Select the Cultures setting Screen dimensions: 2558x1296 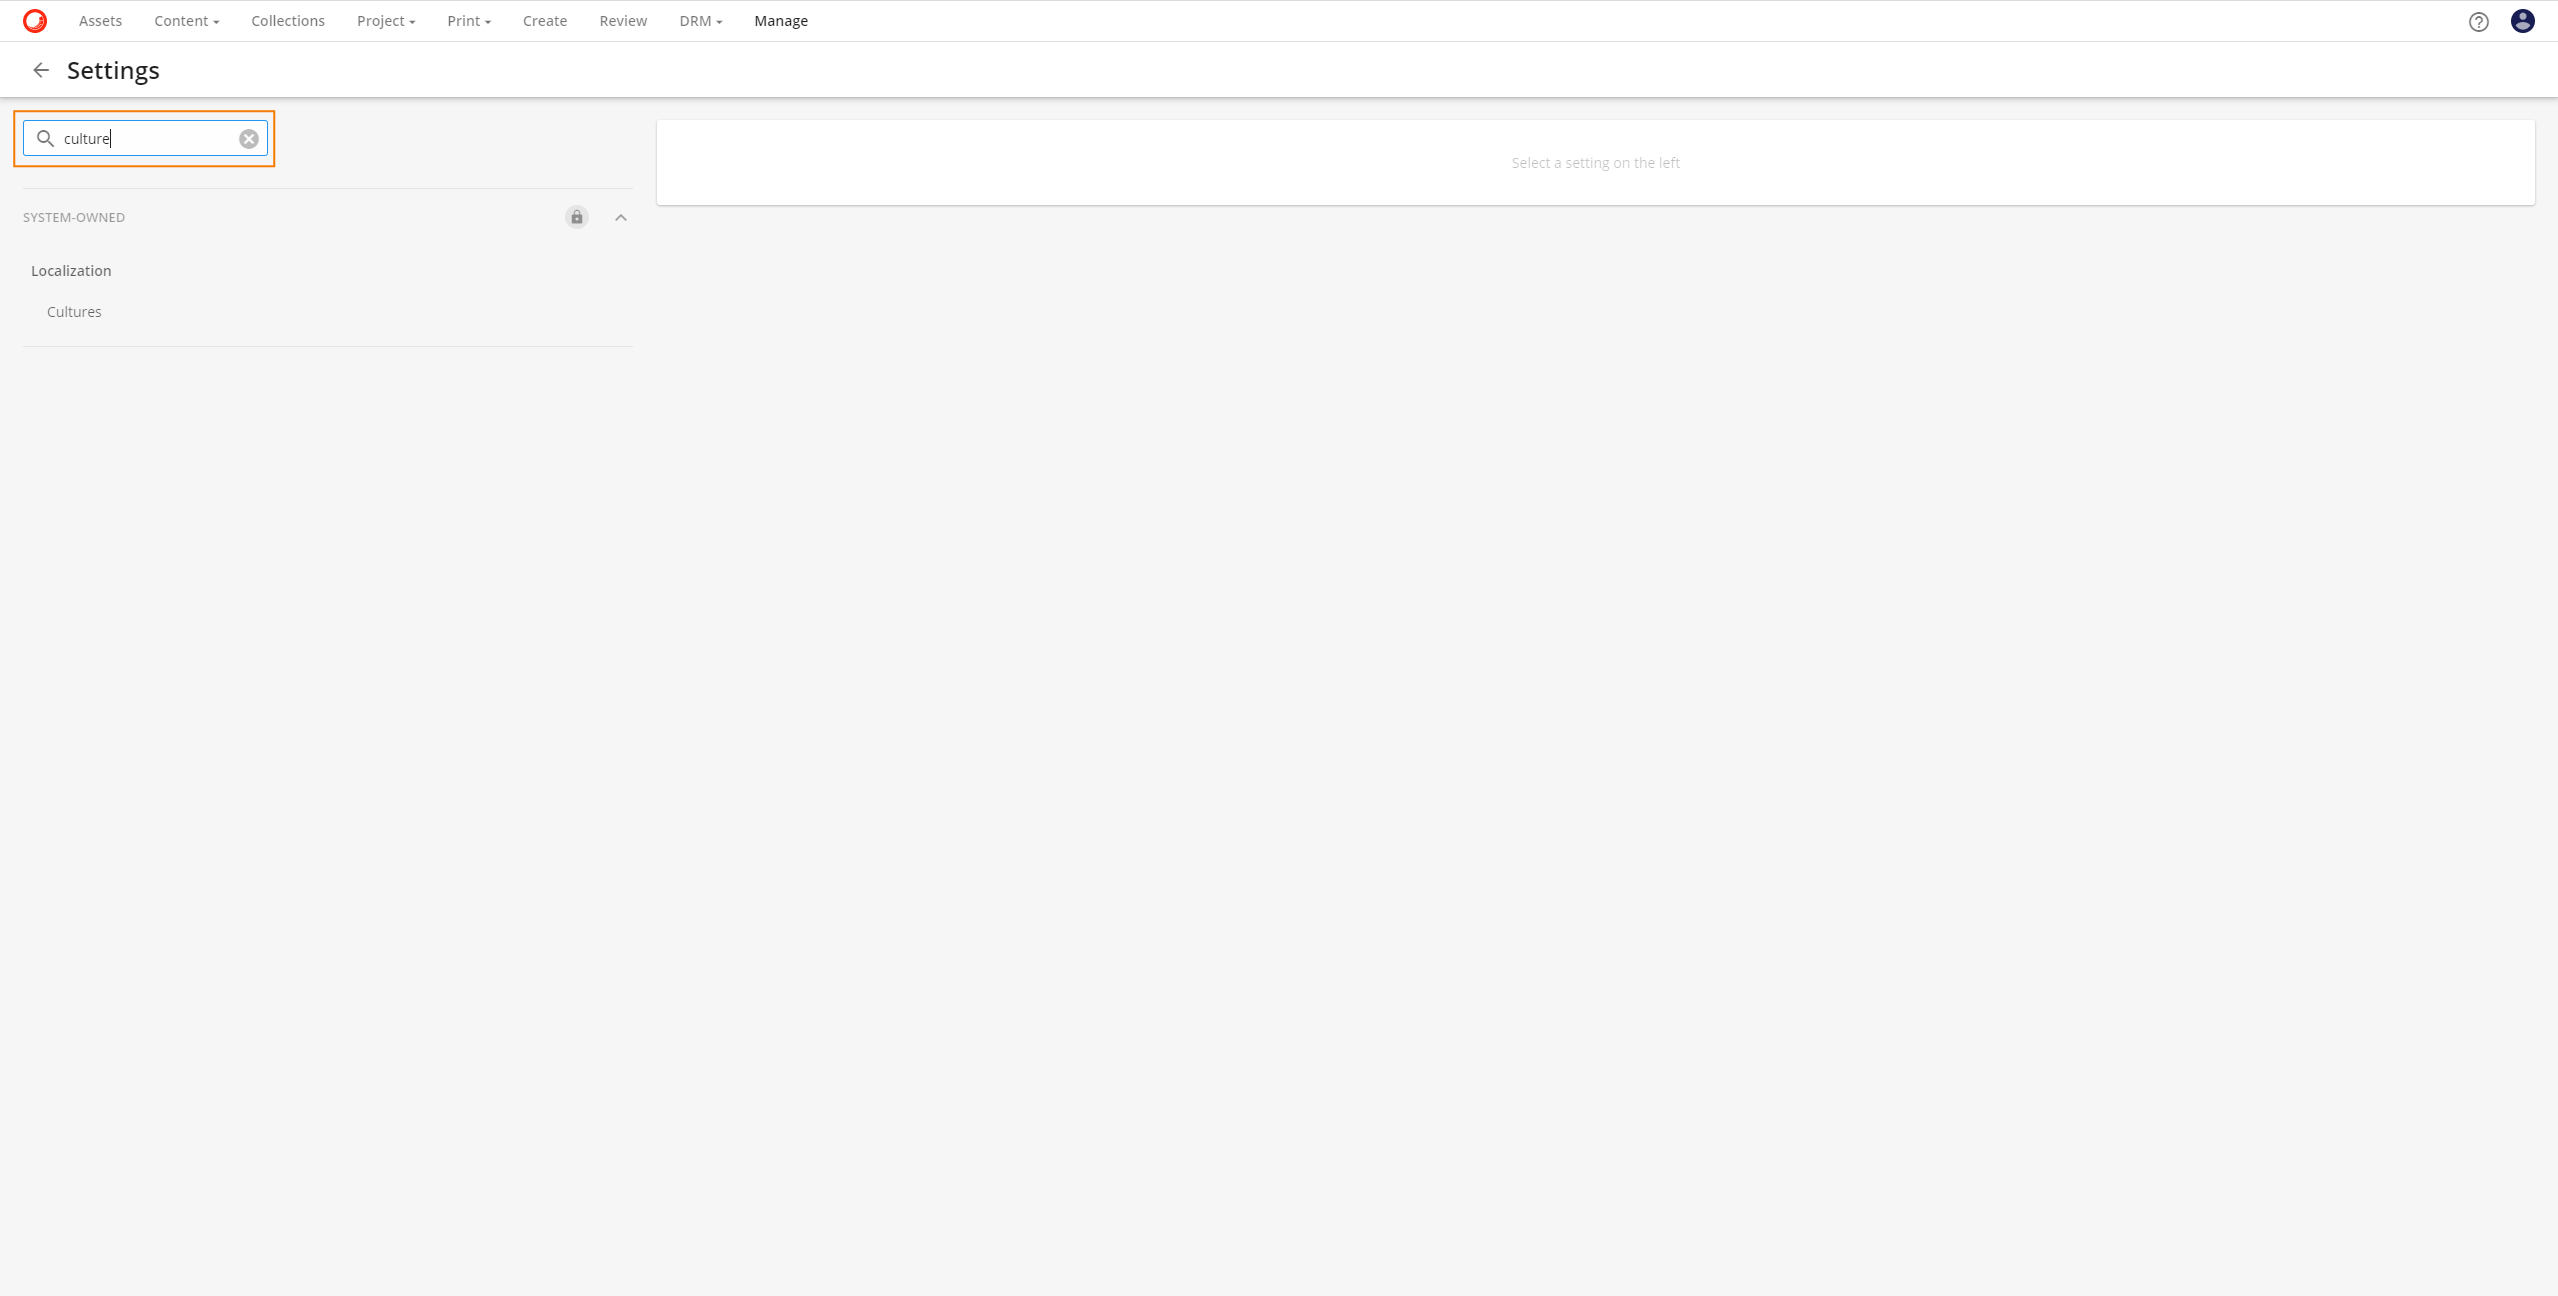[74, 312]
